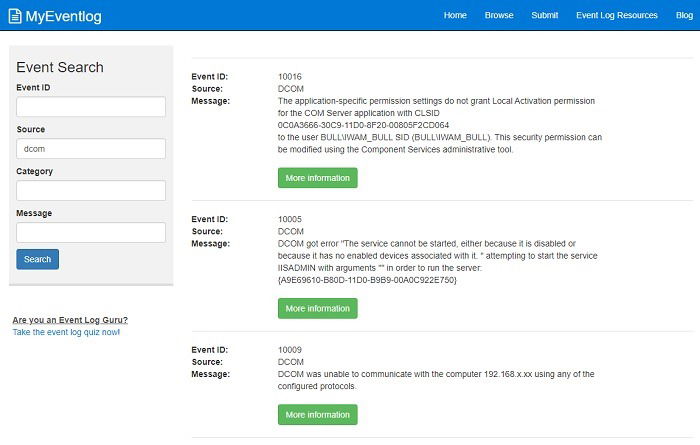Screen dimensions: 700x445
Task: Click the Are you an Event Log Guru heading
Action: point(70,320)
